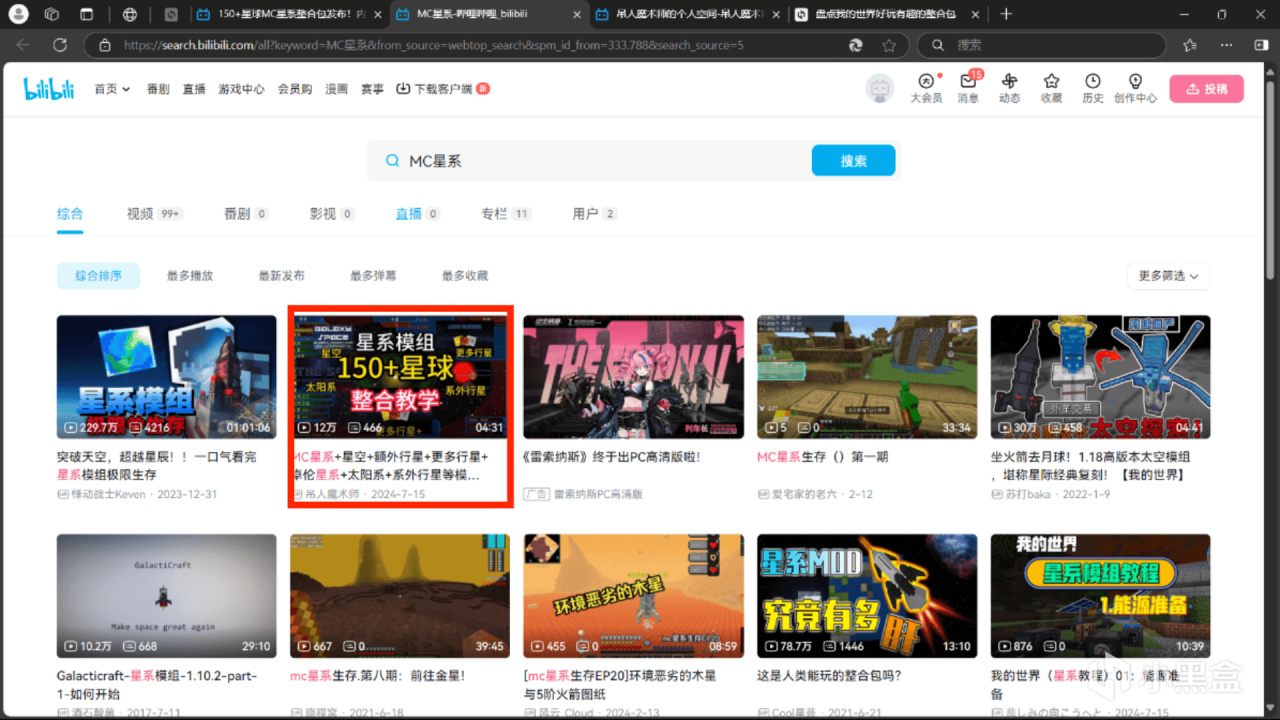This screenshot has height=720, width=1280.
Task: Sort results by 最多收藏
Action: click(x=465, y=276)
